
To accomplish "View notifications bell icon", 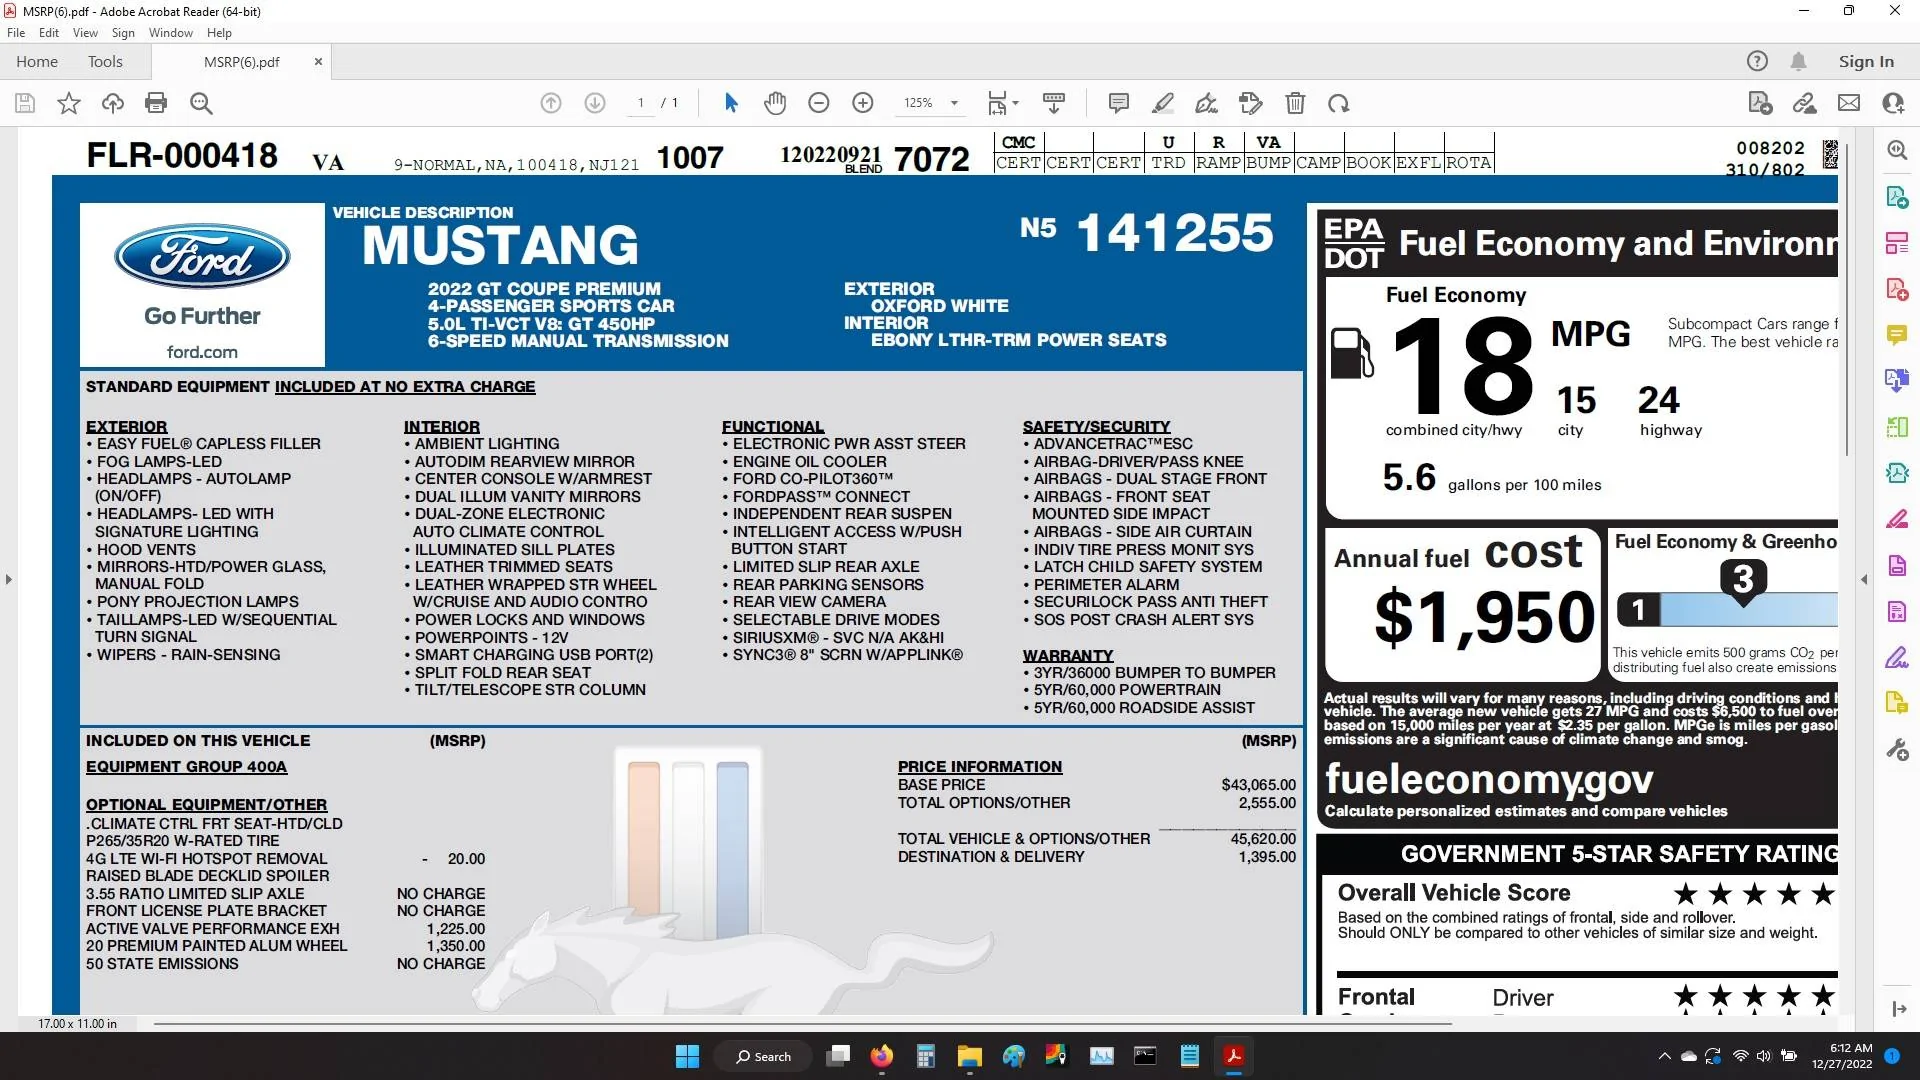I will [x=1798, y=62].
